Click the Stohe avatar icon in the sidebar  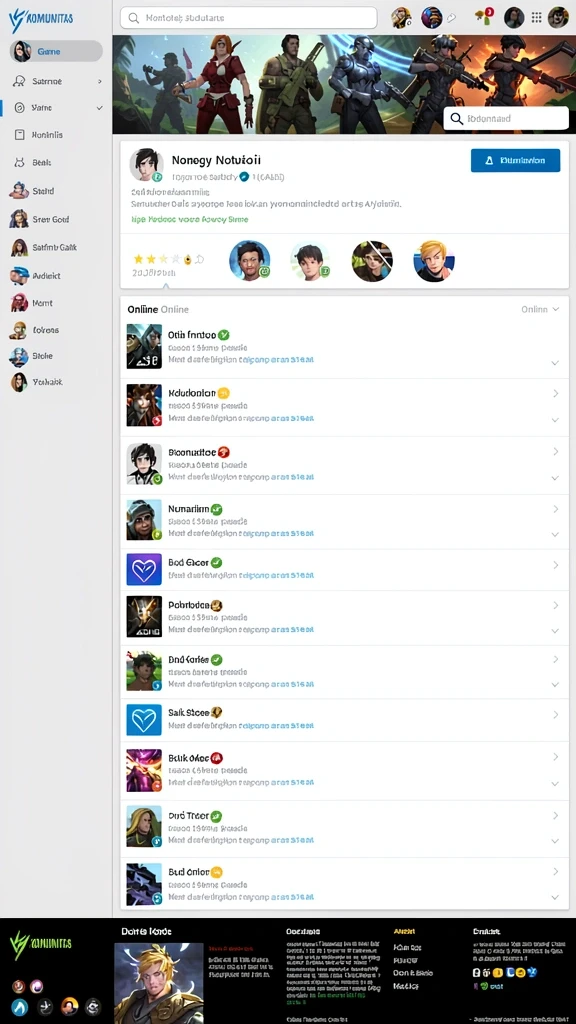[19, 356]
